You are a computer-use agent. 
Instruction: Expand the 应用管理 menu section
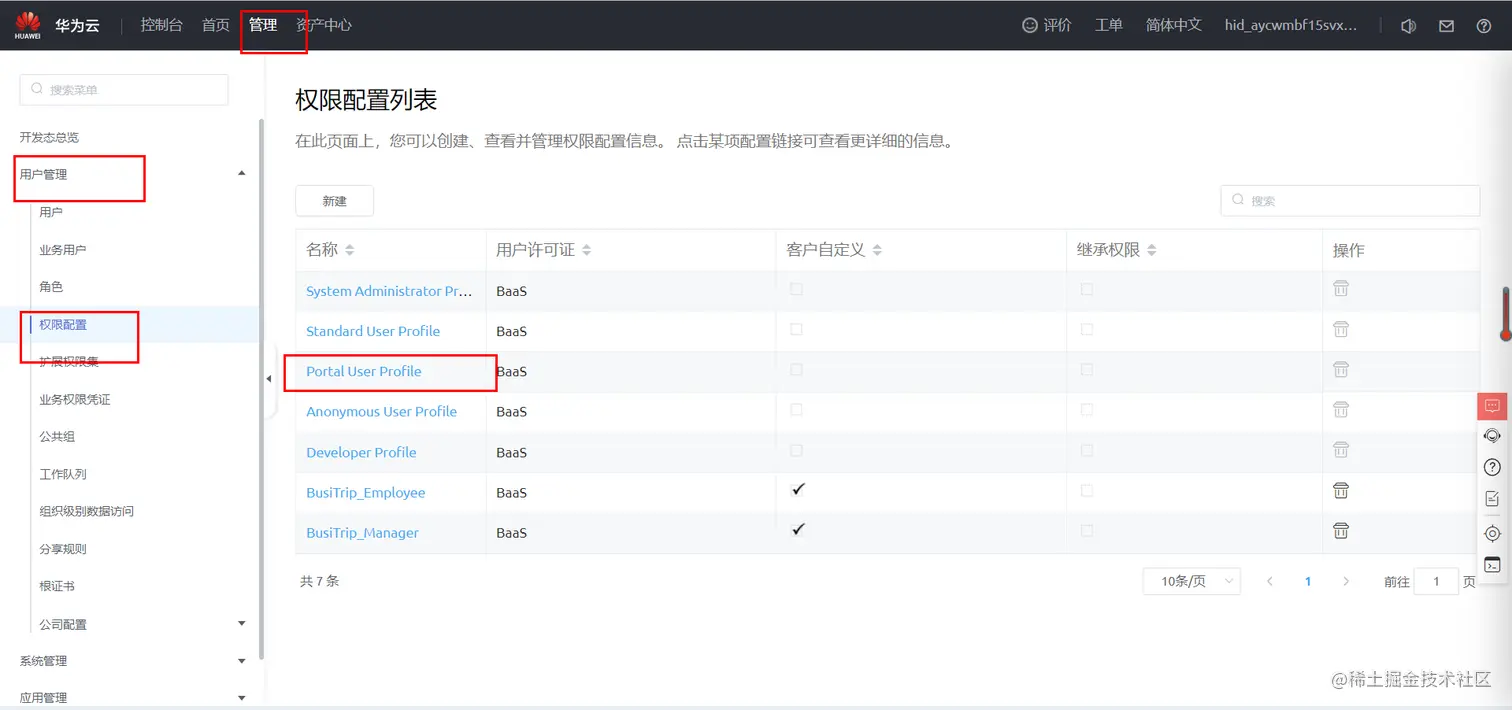tap(241, 698)
